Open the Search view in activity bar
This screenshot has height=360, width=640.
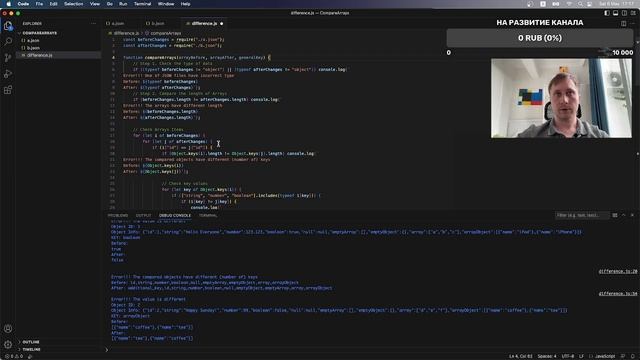[8, 41]
